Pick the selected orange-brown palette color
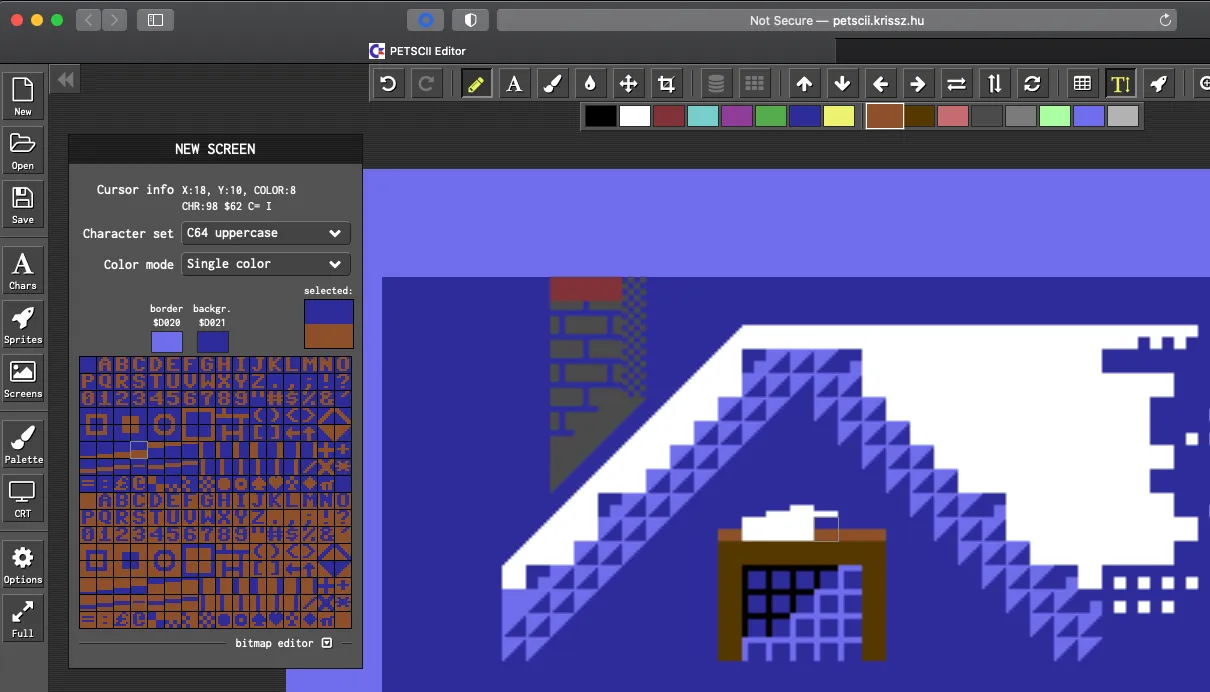 (x=885, y=116)
